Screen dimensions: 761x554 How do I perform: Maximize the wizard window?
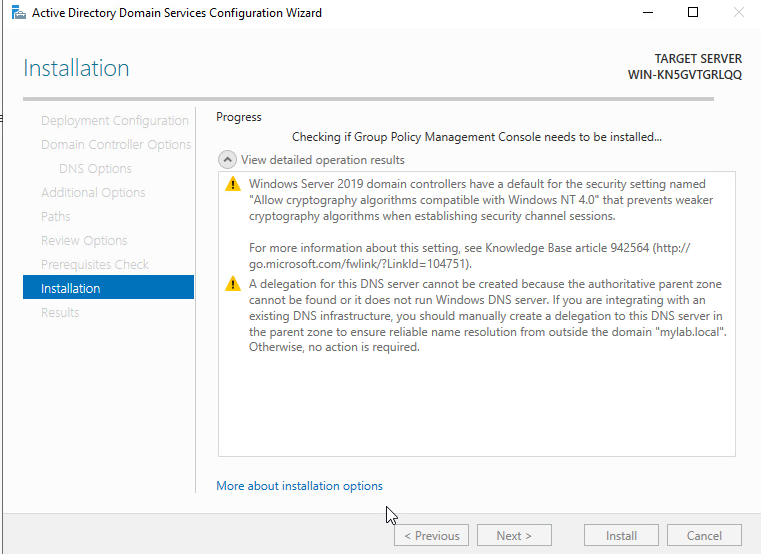pyautogui.click(x=693, y=13)
